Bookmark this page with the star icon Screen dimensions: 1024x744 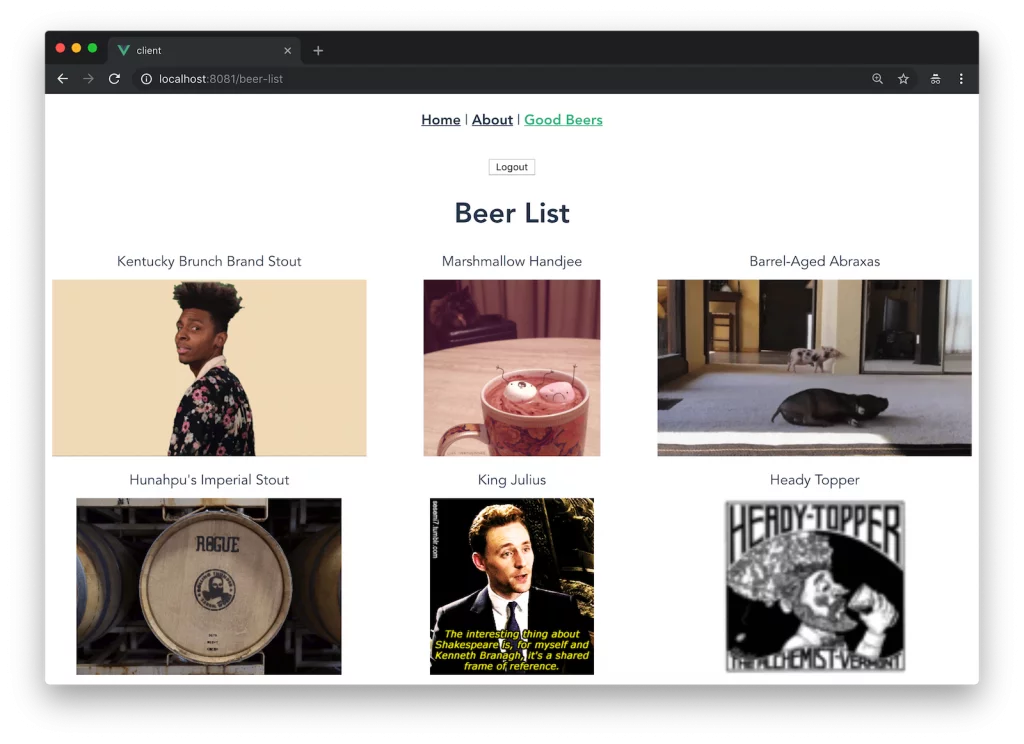click(x=903, y=79)
